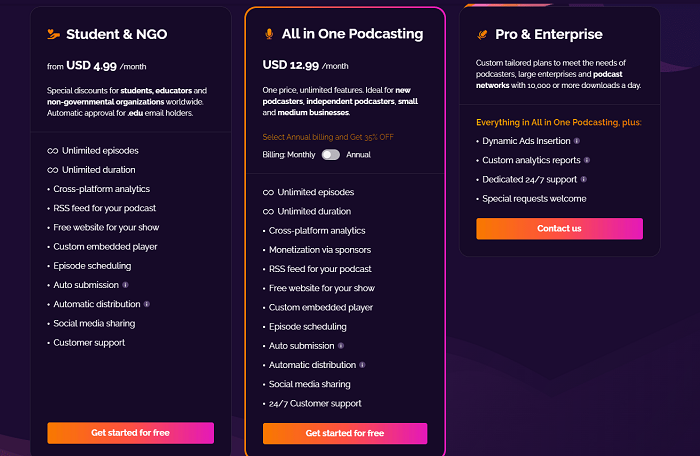
Task: Select the Annual billing label
Action: tap(359, 155)
